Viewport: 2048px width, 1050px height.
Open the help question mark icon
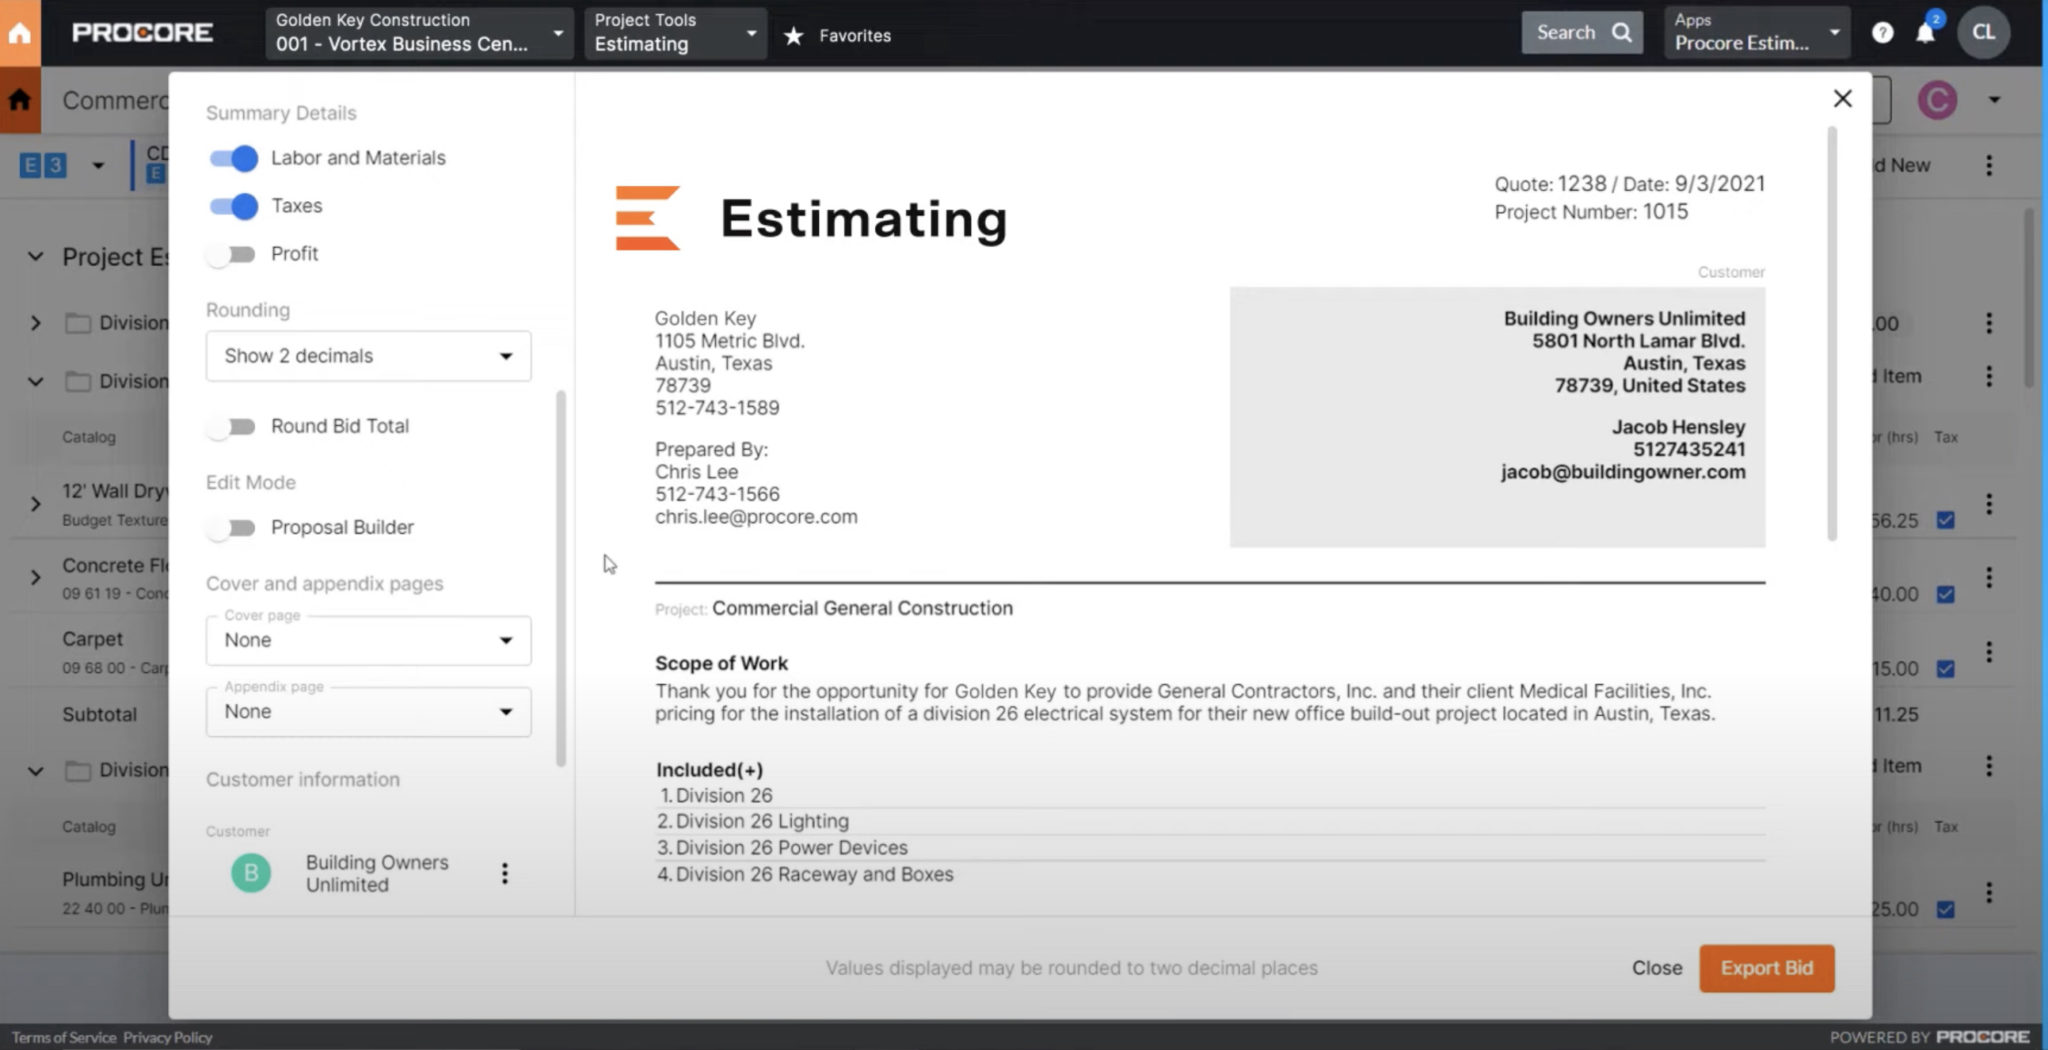(1884, 32)
